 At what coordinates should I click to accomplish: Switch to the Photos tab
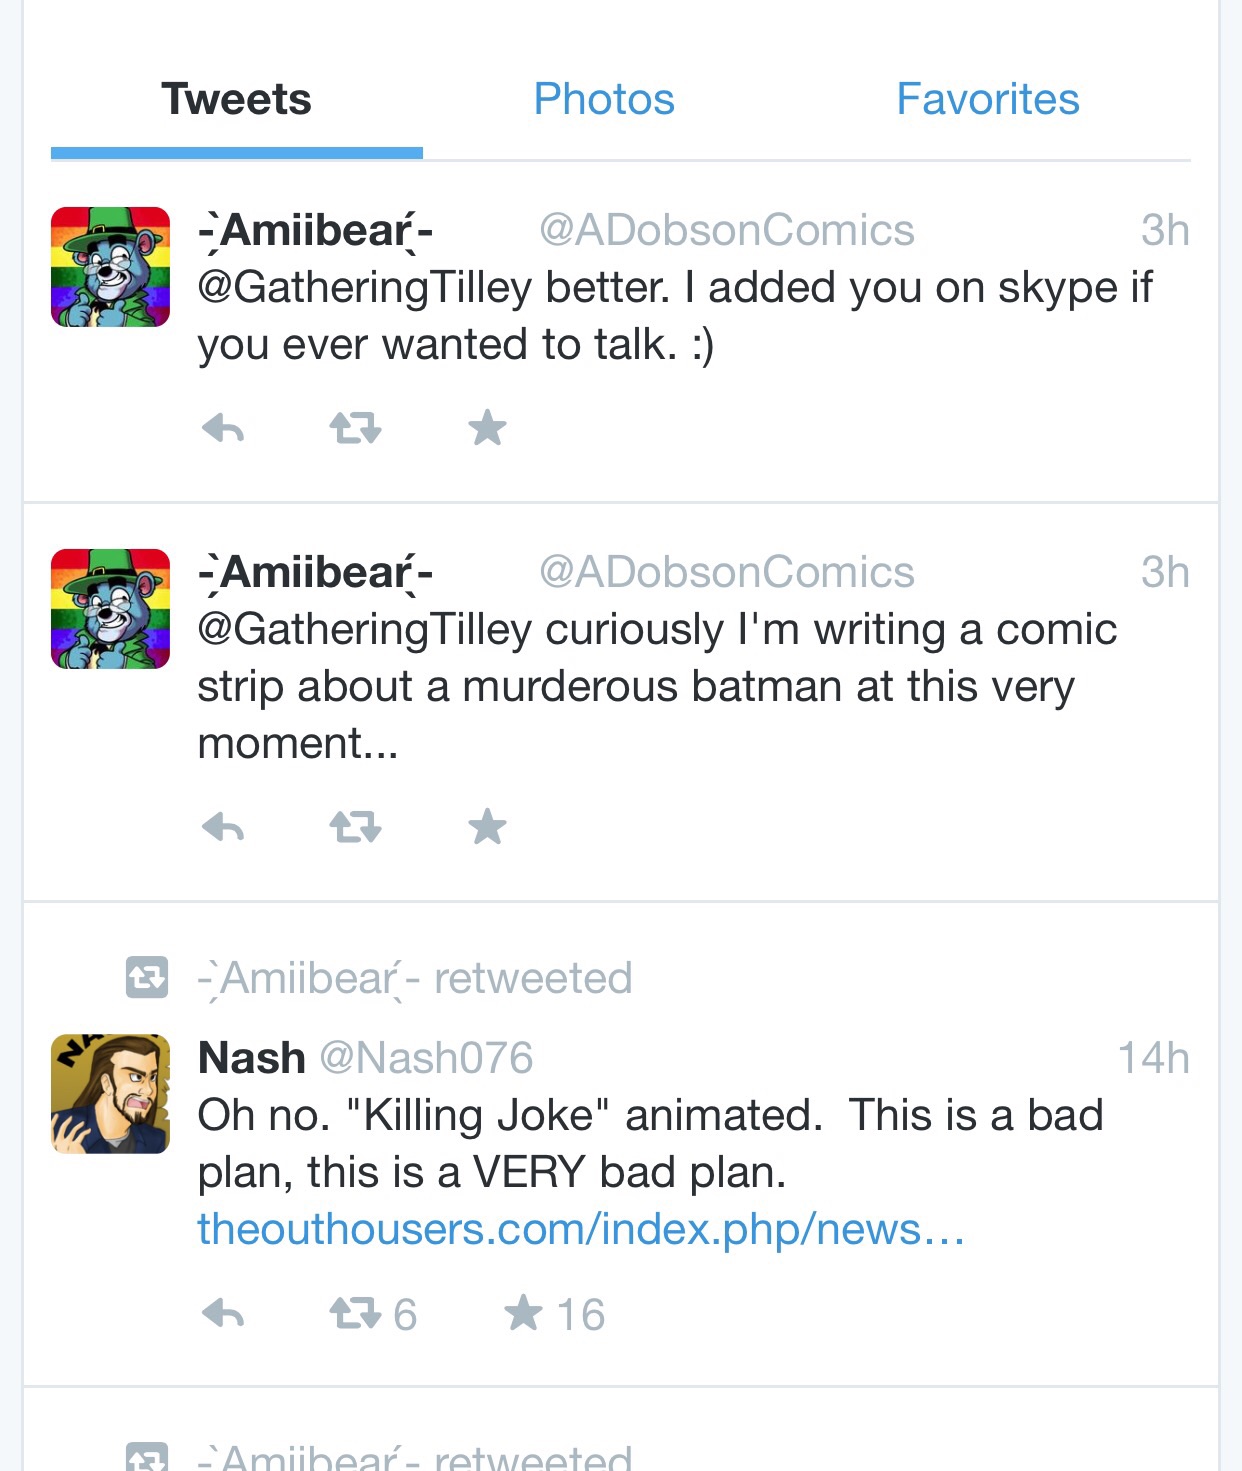tap(604, 99)
